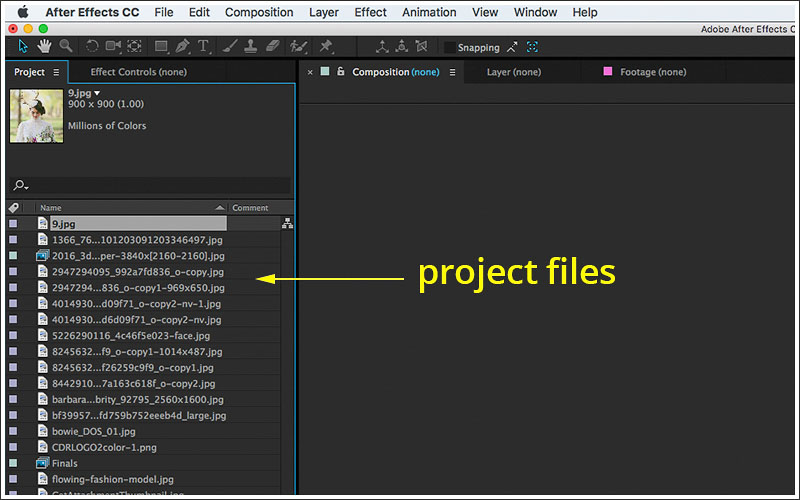
Task: Switch to the Project tab
Action: click(x=30, y=72)
